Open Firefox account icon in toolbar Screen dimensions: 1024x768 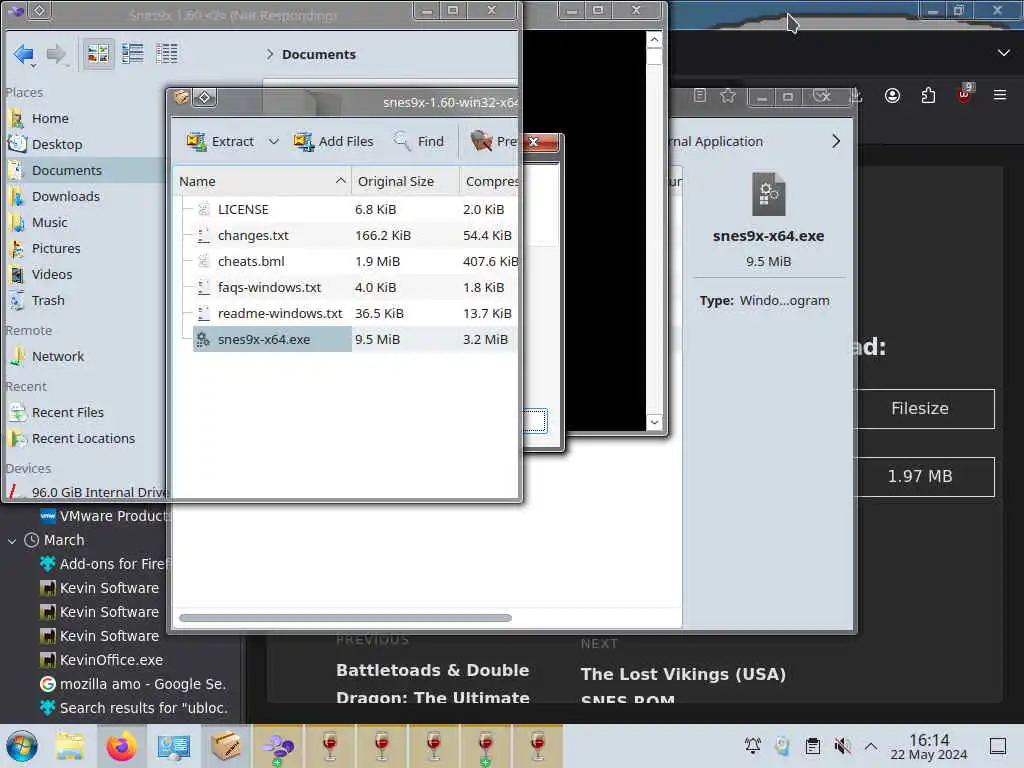pos(892,96)
